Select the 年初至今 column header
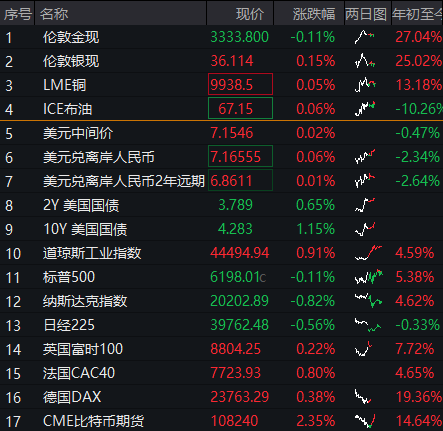 (417, 14)
